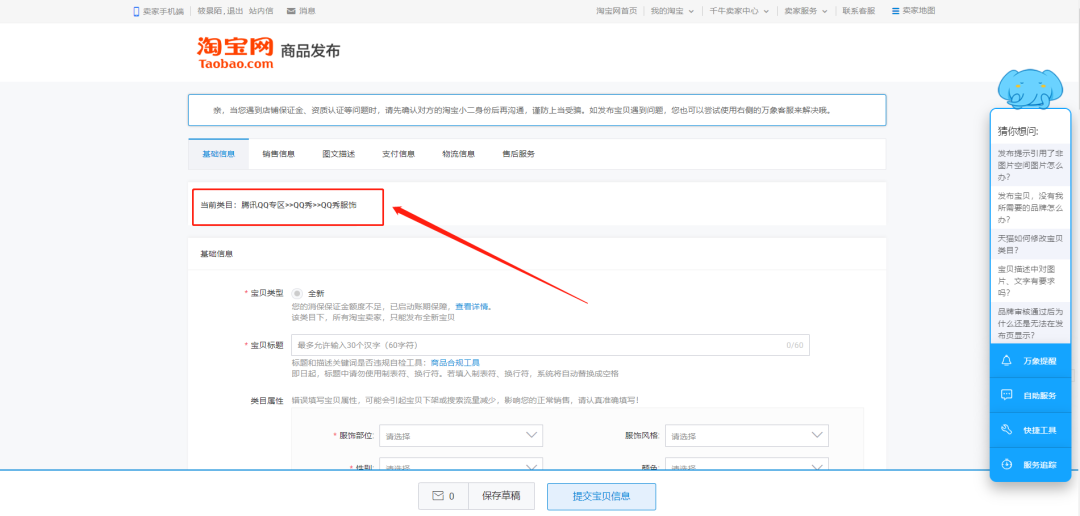Switch to the 售后服务 tab
The width and height of the screenshot is (1080, 516).
pyautogui.click(x=519, y=154)
